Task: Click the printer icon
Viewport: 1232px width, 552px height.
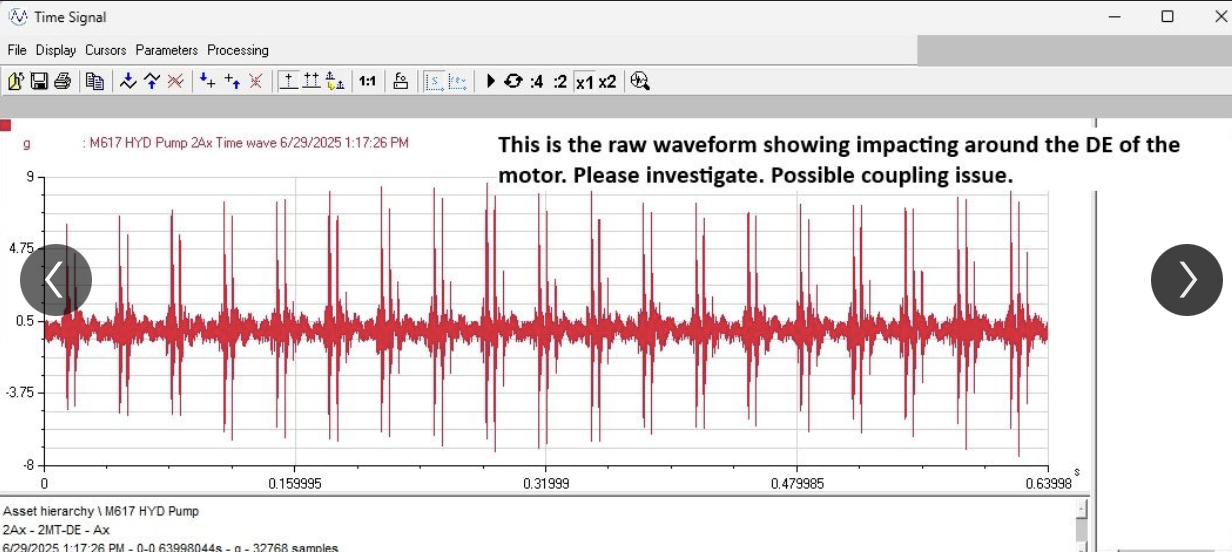Action: click(63, 81)
